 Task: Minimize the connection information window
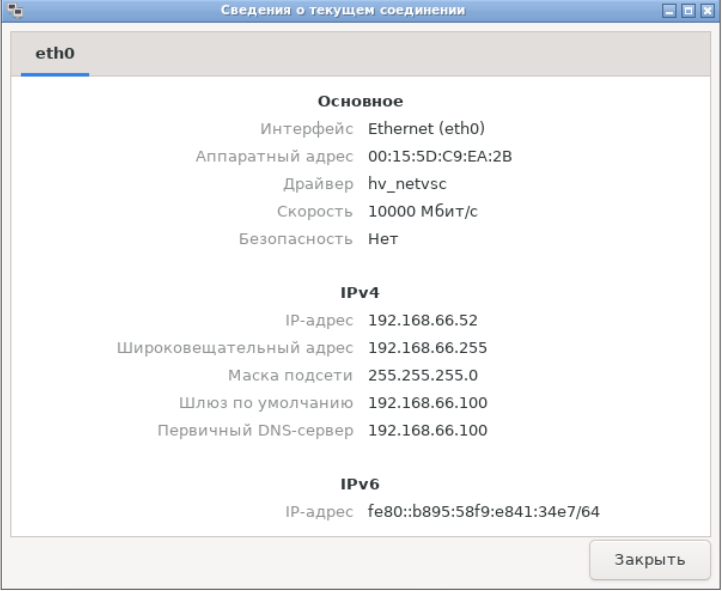670,11
